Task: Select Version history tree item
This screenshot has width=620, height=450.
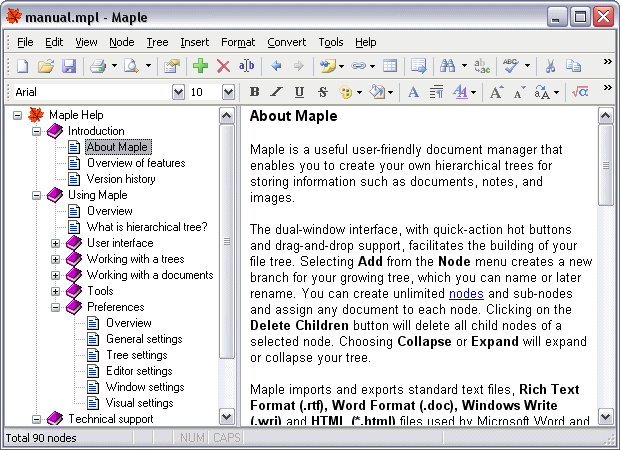Action: coord(121,179)
